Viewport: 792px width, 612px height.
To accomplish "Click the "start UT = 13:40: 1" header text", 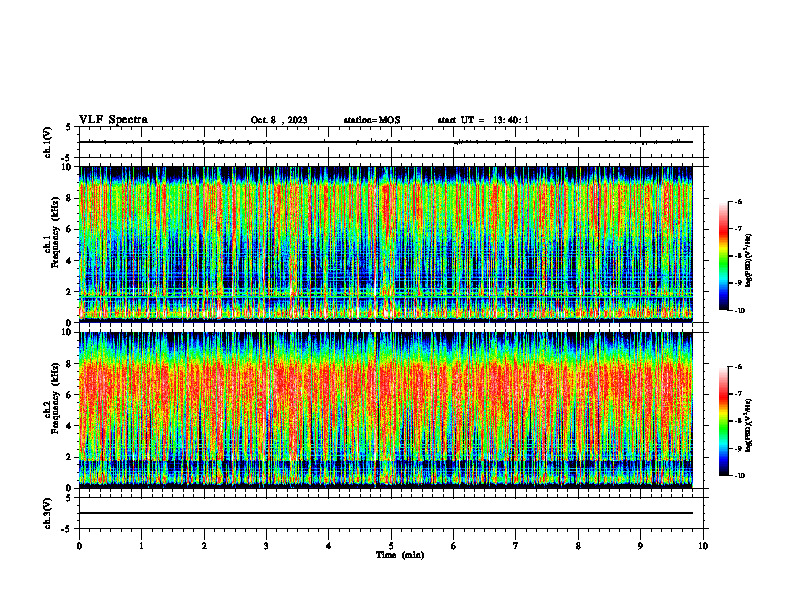I will (483, 120).
